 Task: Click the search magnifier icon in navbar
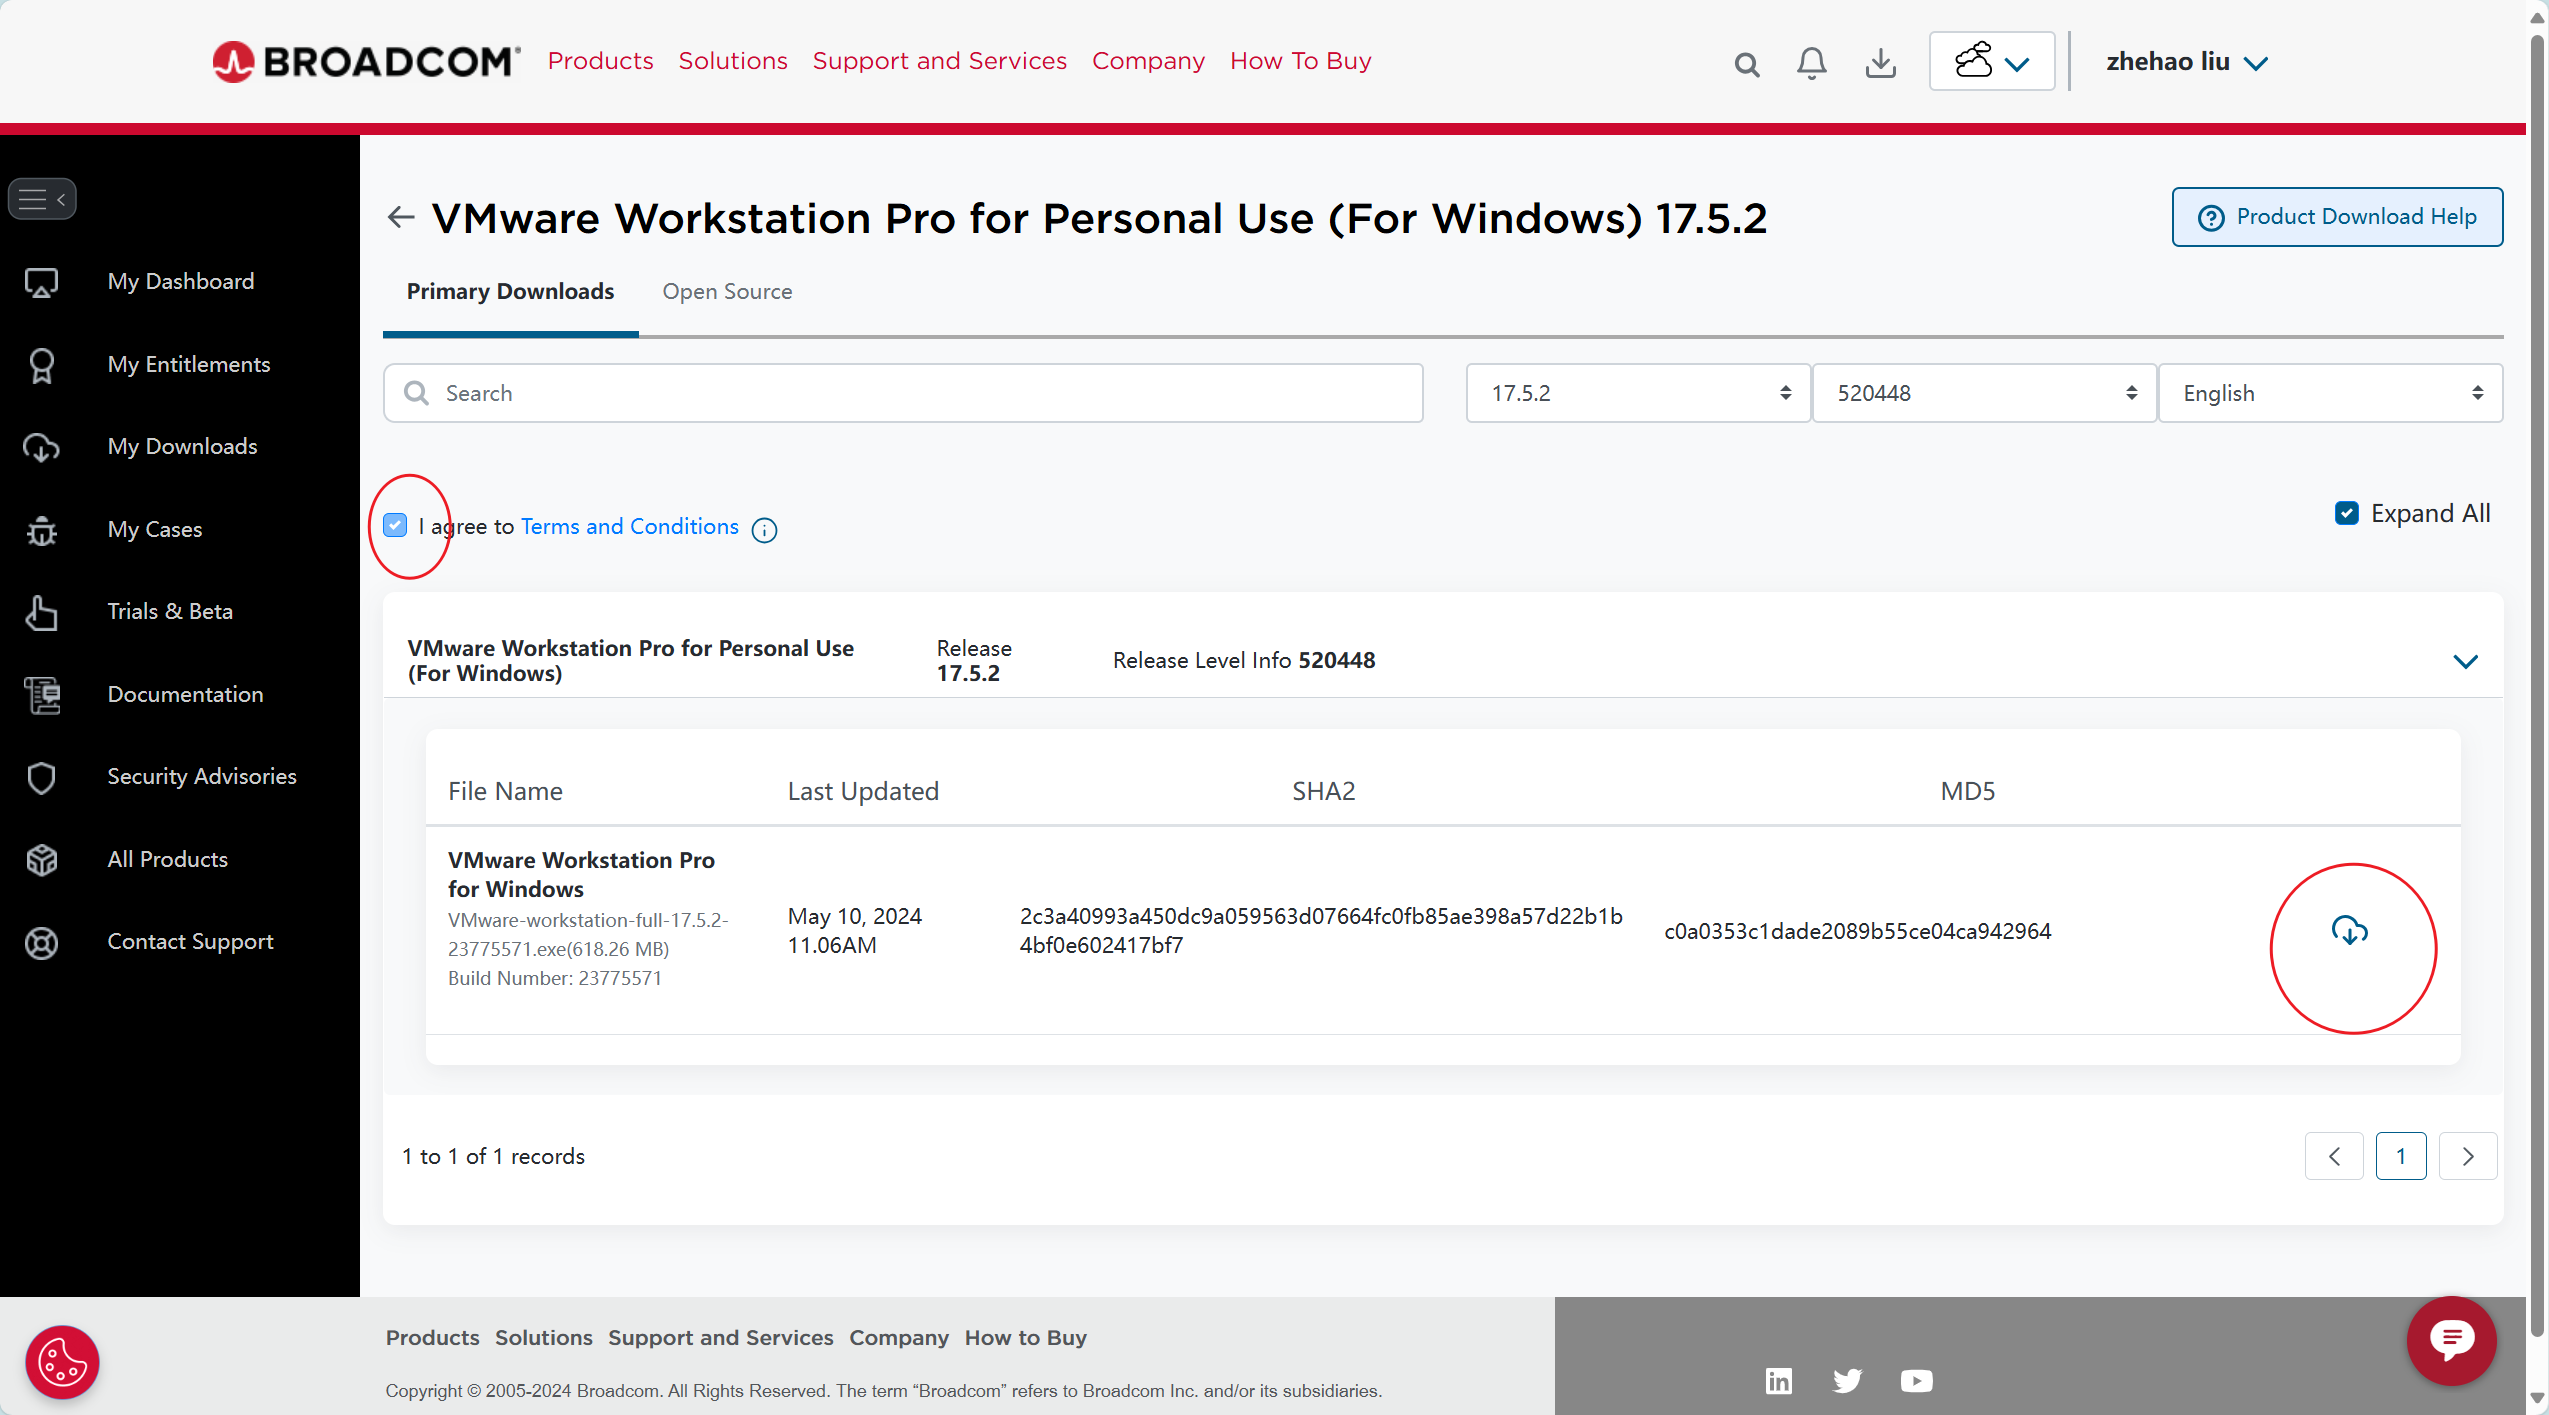1744,63
